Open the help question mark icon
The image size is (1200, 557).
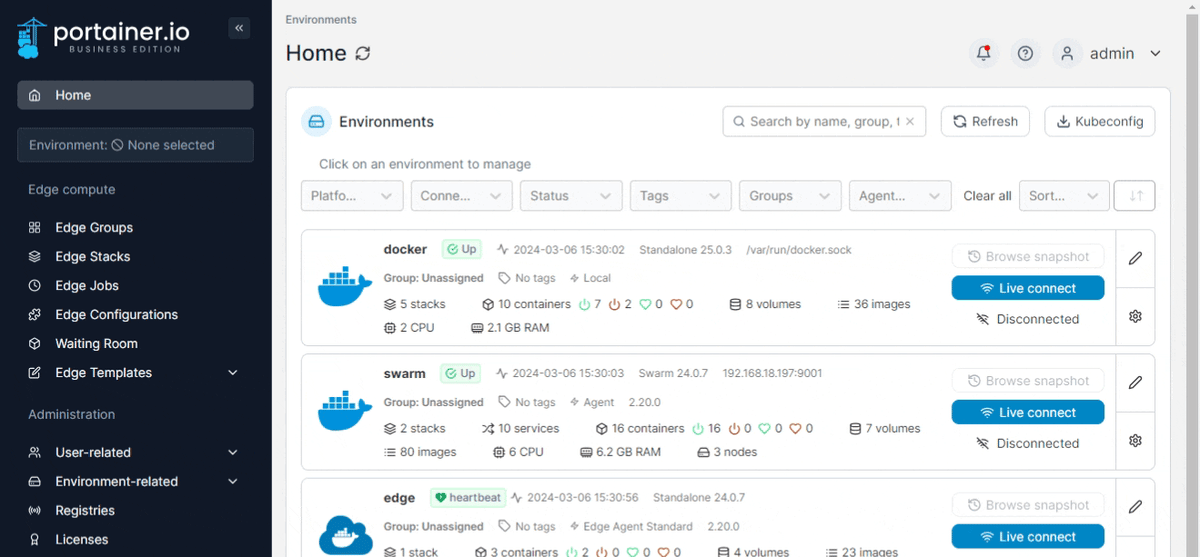click(x=1025, y=54)
